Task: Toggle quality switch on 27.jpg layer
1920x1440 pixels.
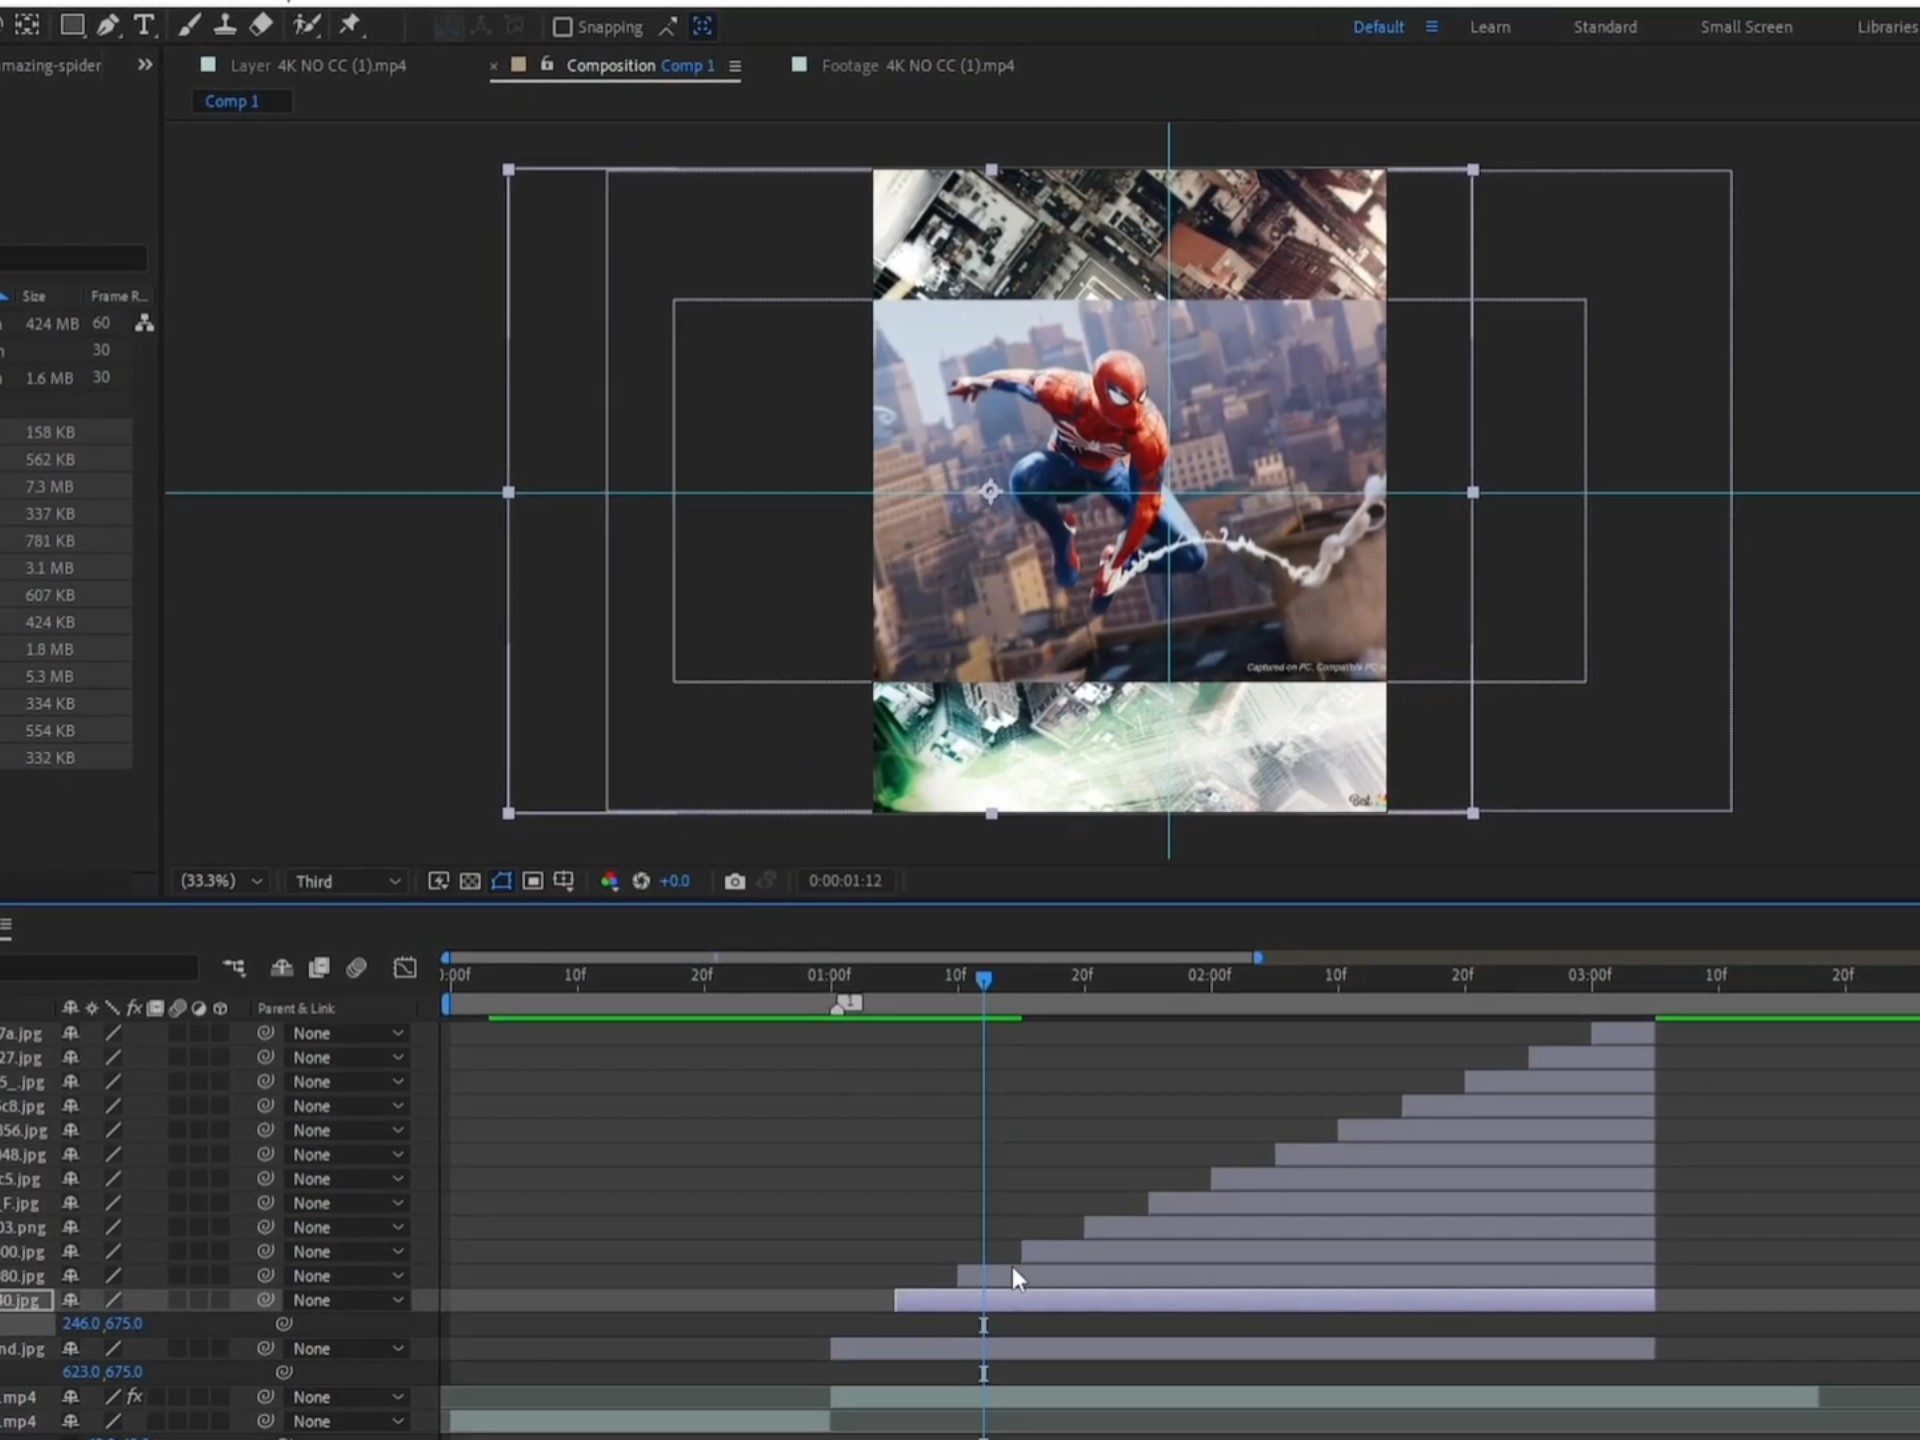Action: point(113,1057)
